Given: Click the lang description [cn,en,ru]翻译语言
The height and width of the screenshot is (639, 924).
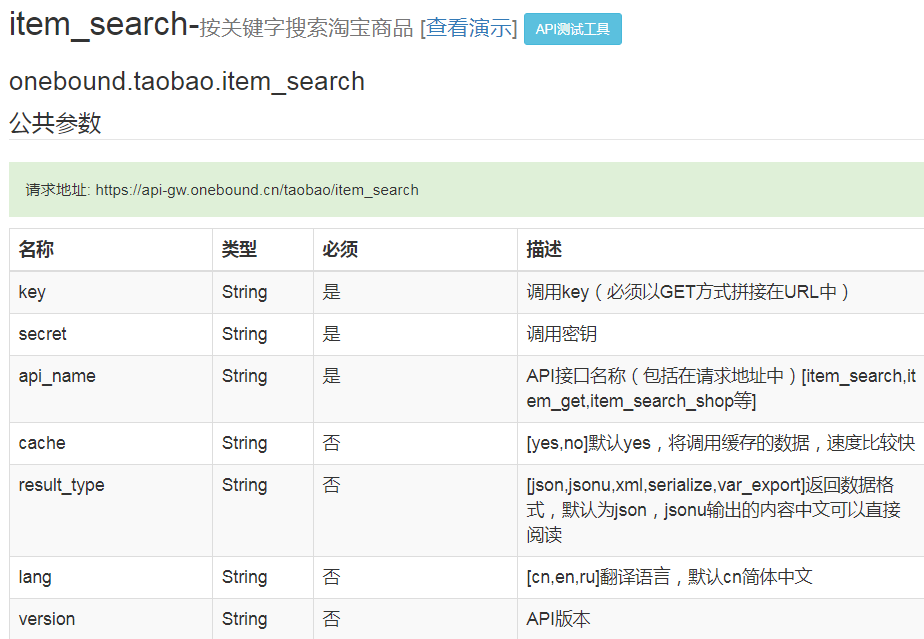Looking at the screenshot, I should pos(669,577).
